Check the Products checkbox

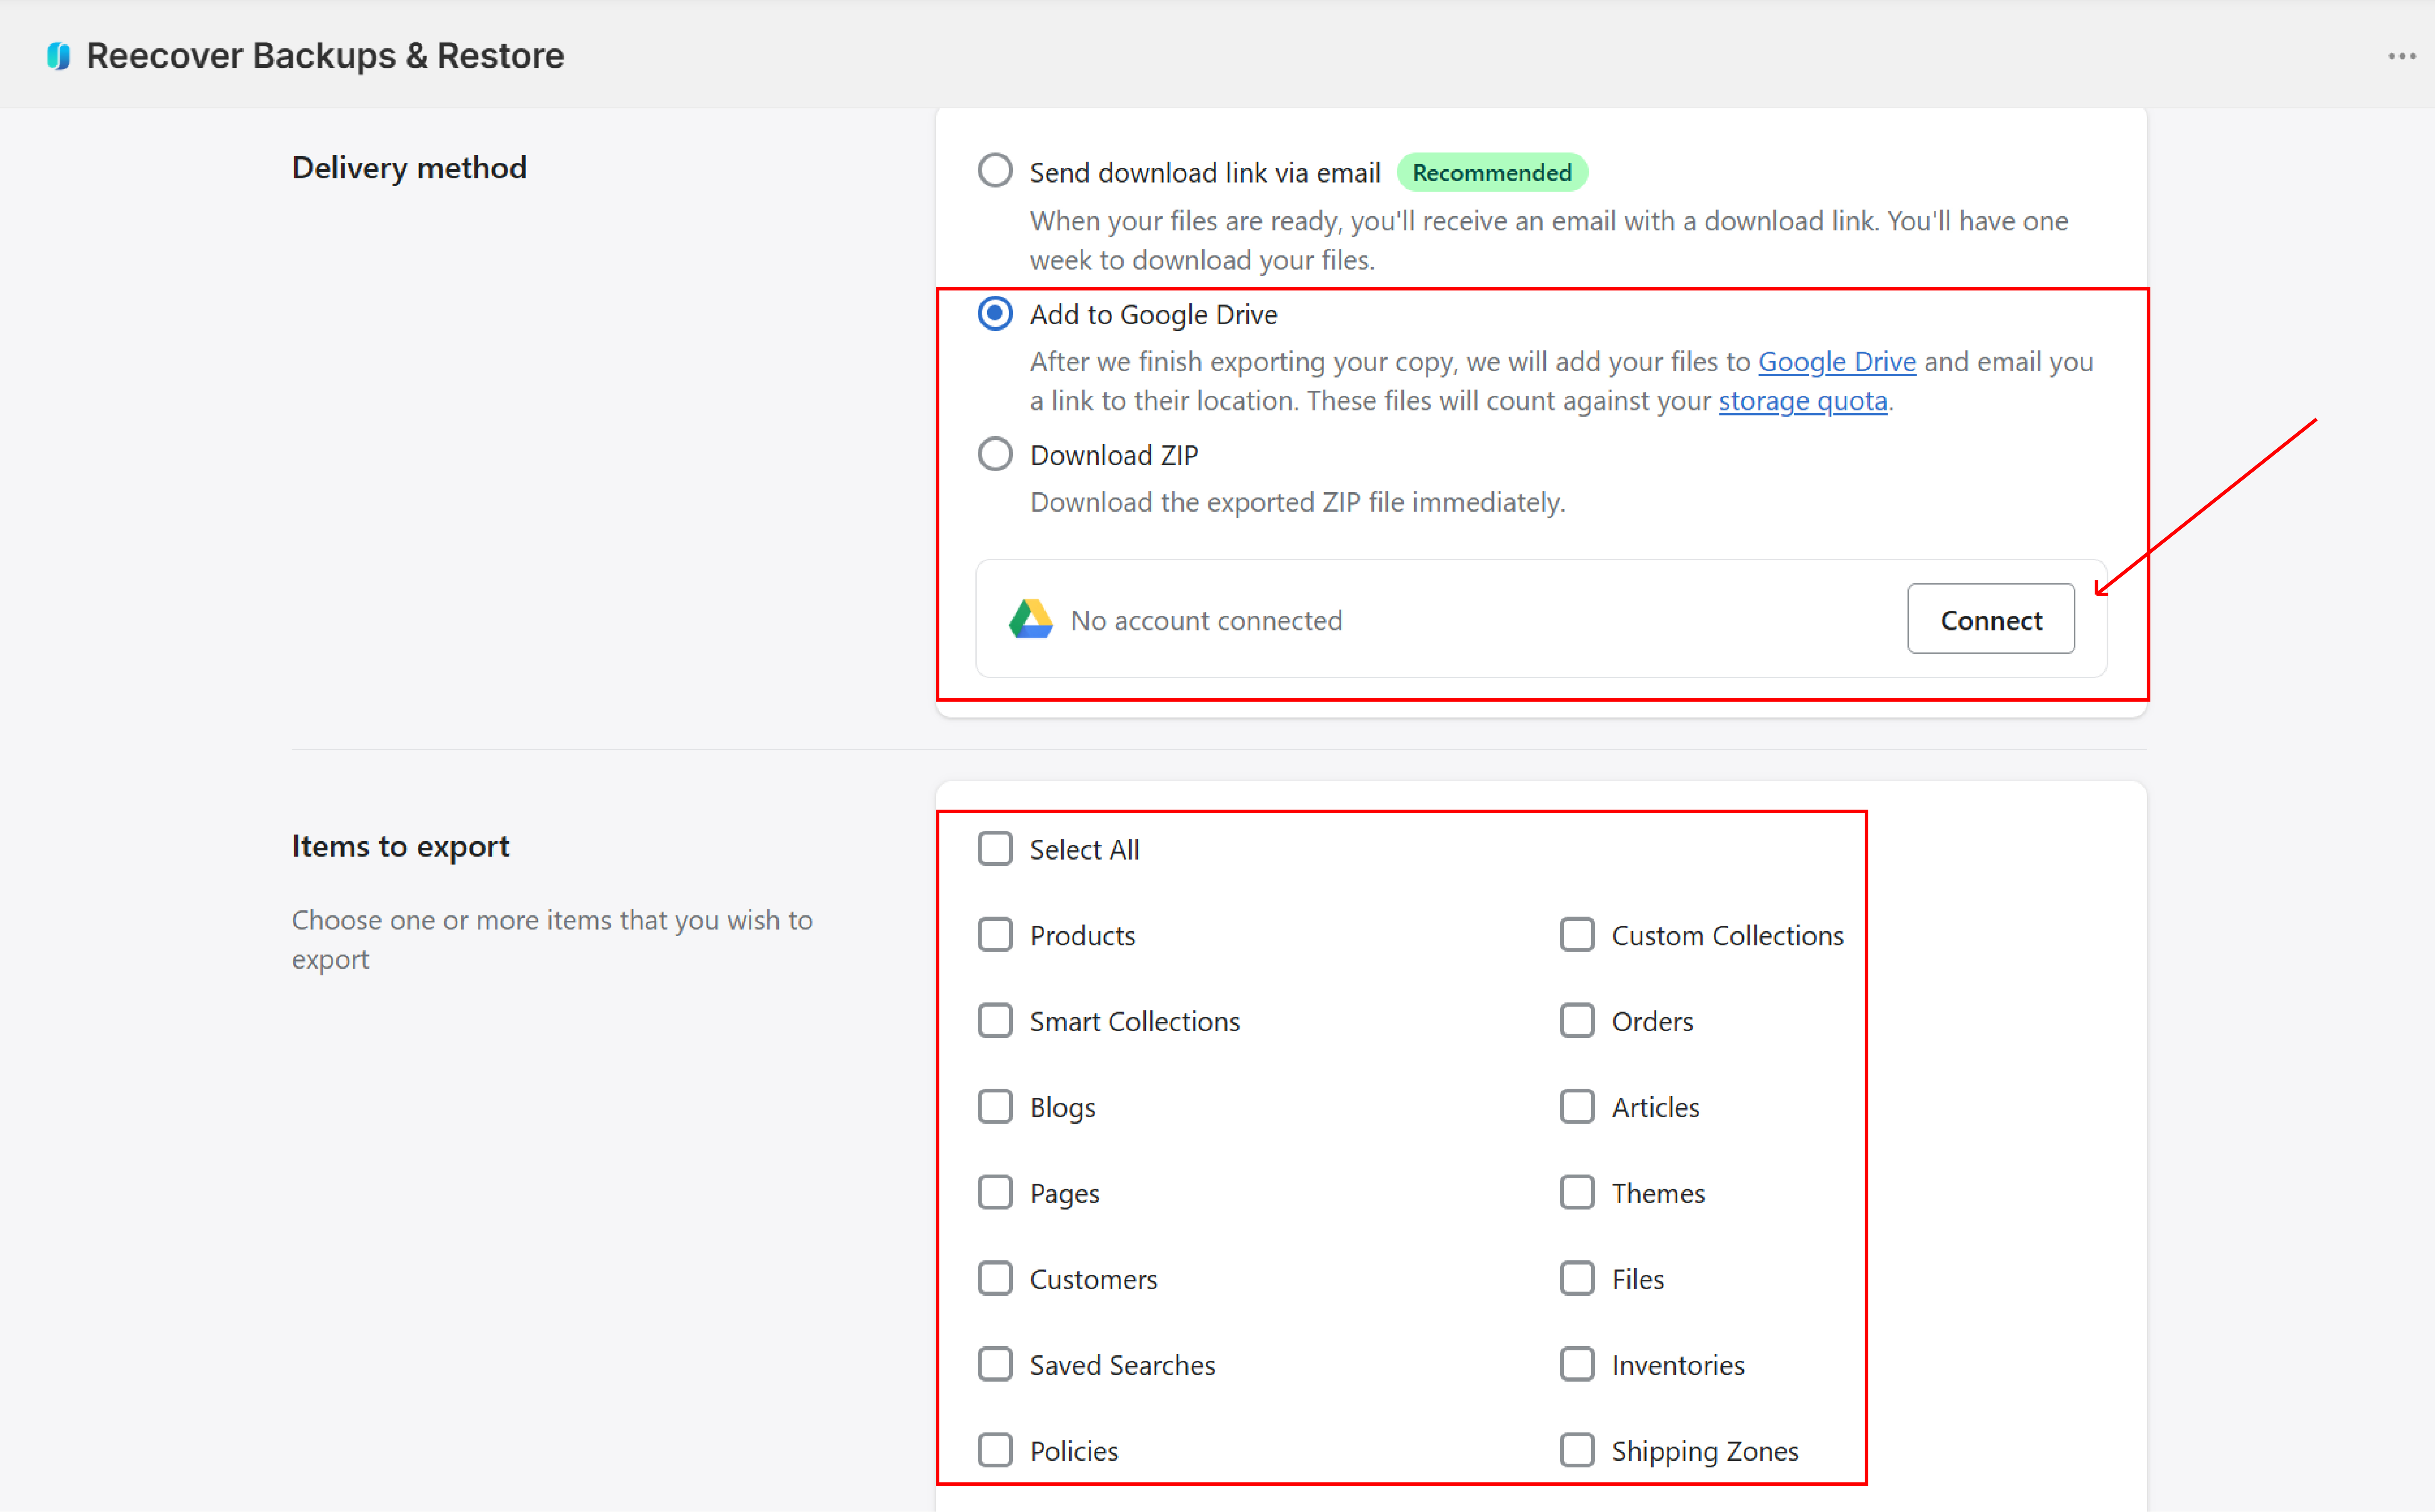click(x=995, y=935)
